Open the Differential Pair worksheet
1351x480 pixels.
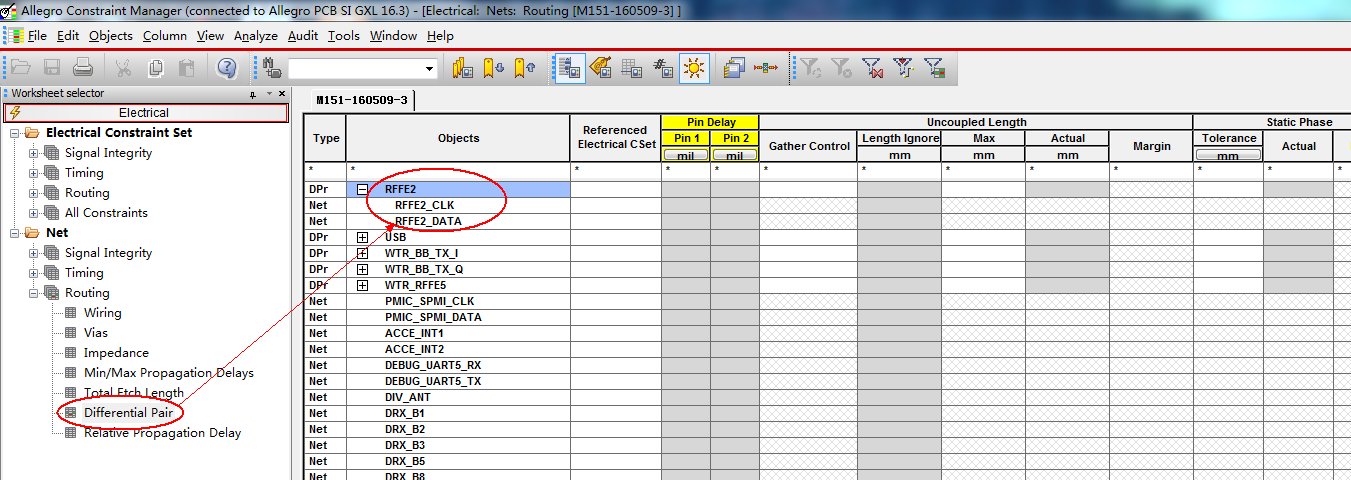(129, 412)
